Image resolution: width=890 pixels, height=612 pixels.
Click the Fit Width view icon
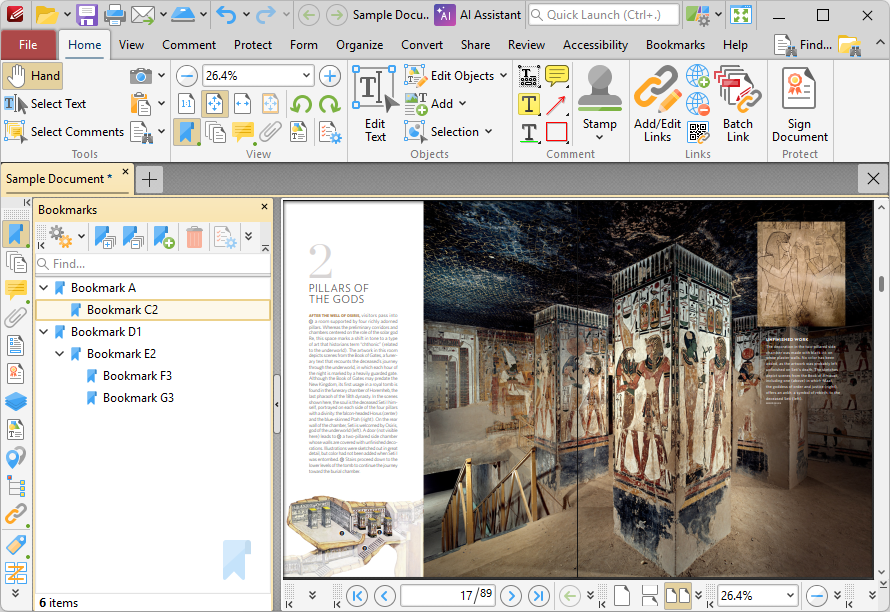pos(242,104)
